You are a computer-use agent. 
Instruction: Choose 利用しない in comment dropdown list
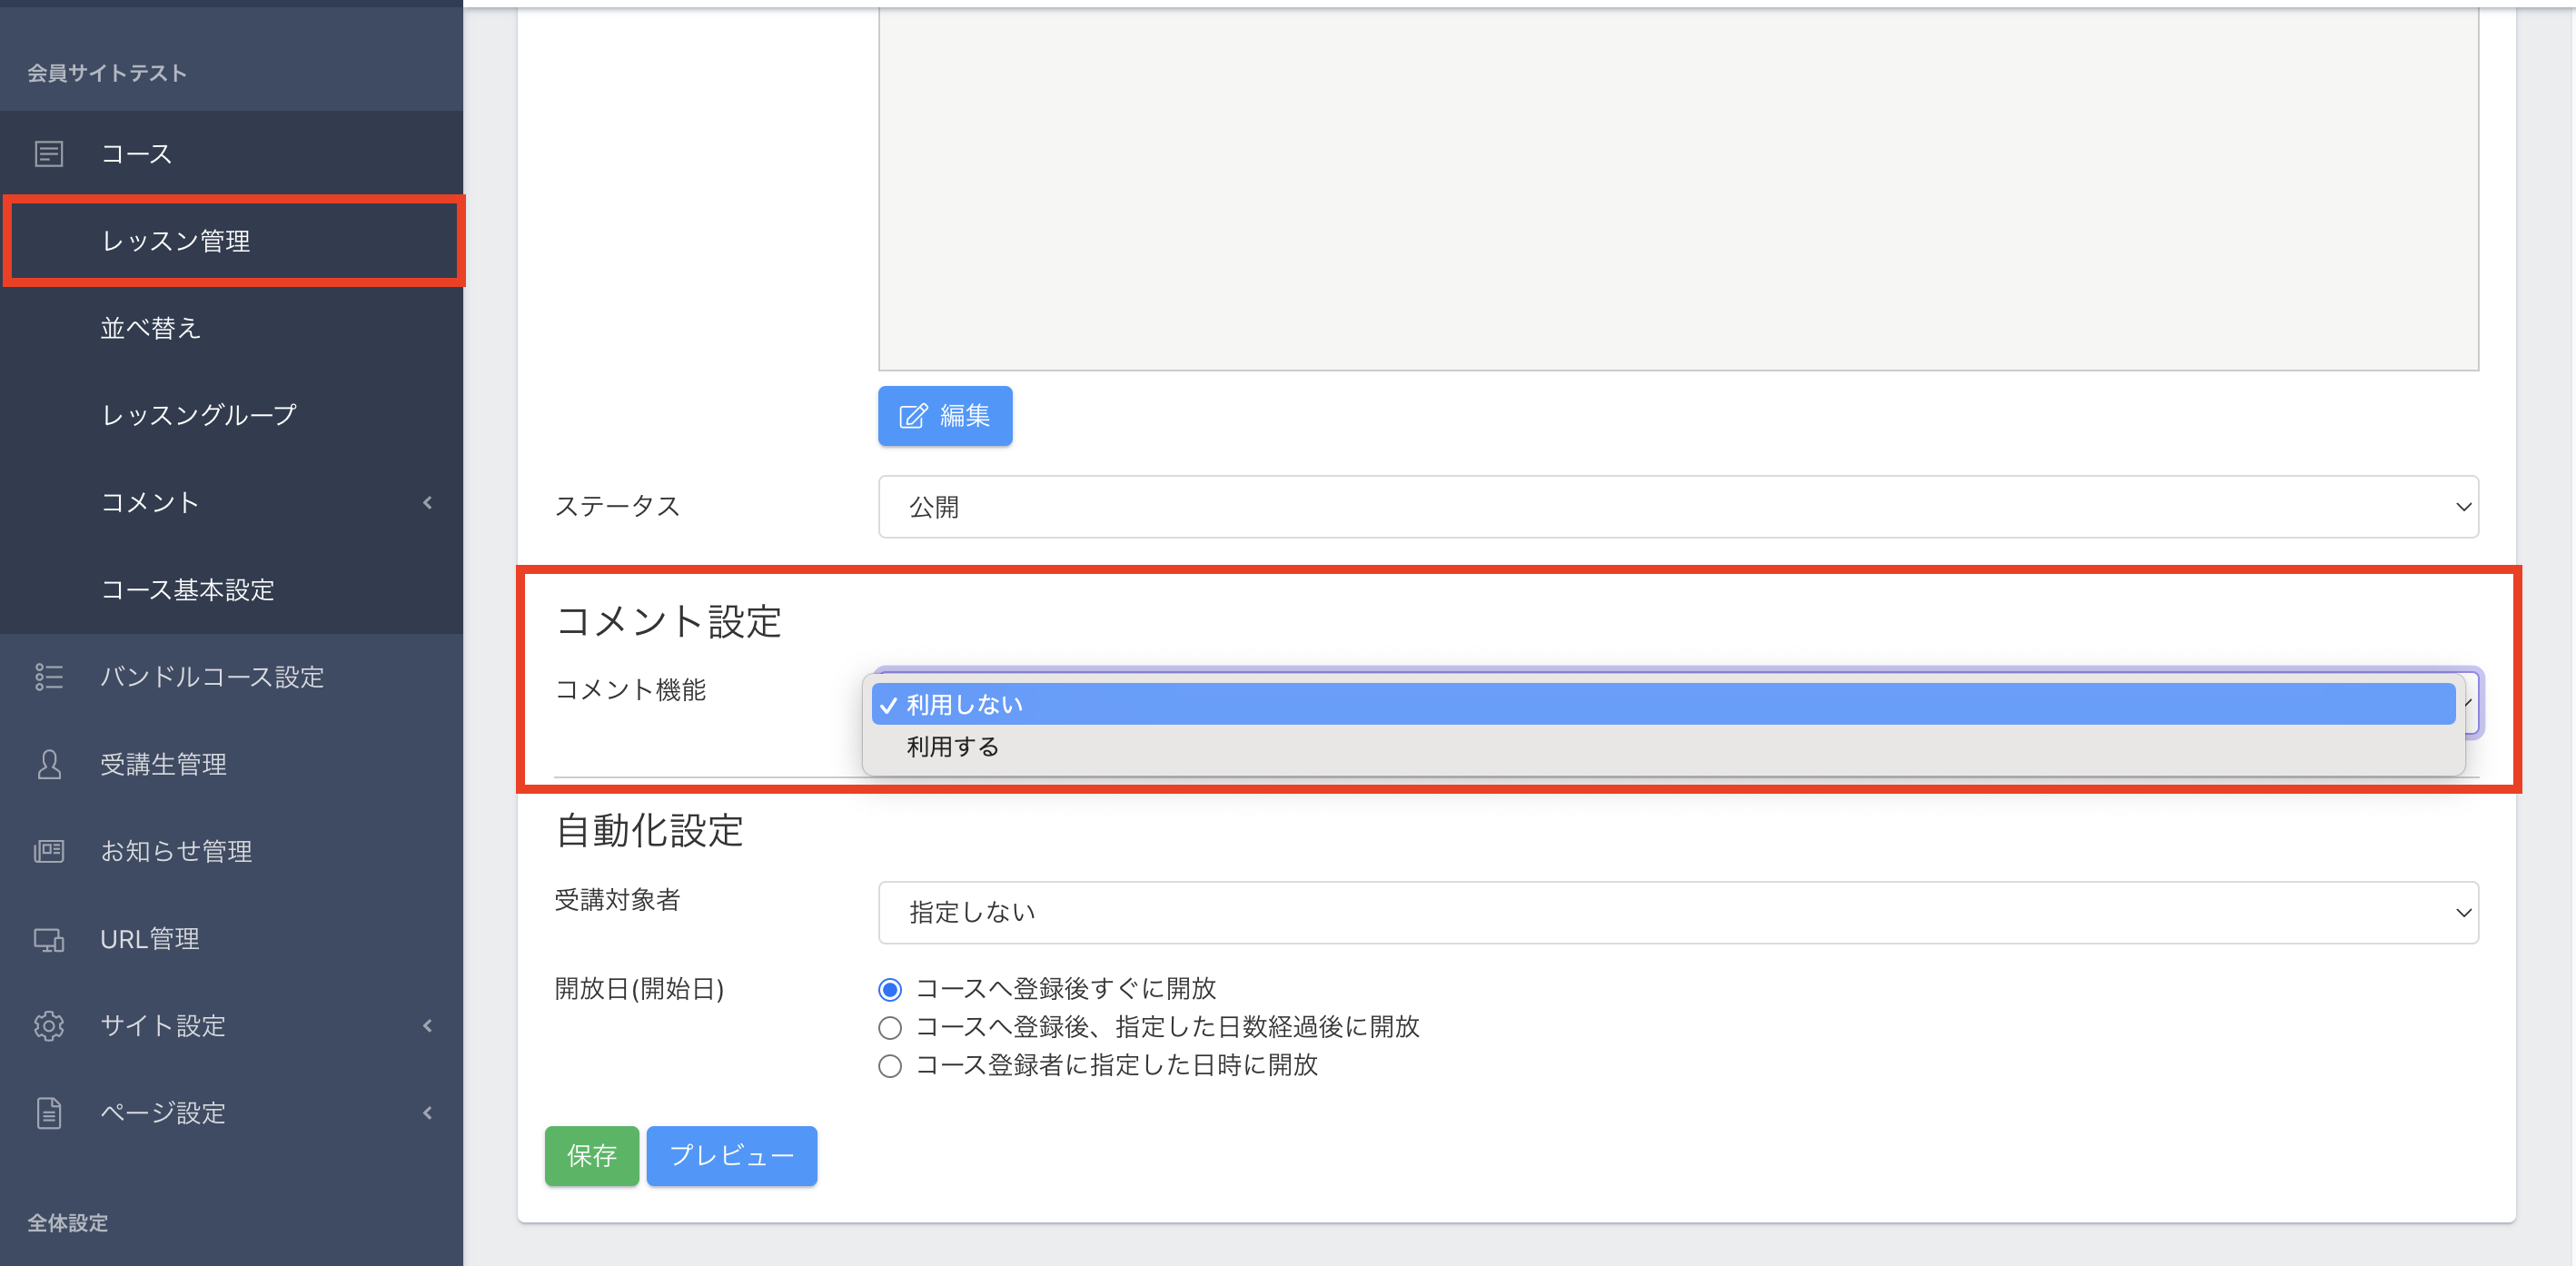[964, 705]
